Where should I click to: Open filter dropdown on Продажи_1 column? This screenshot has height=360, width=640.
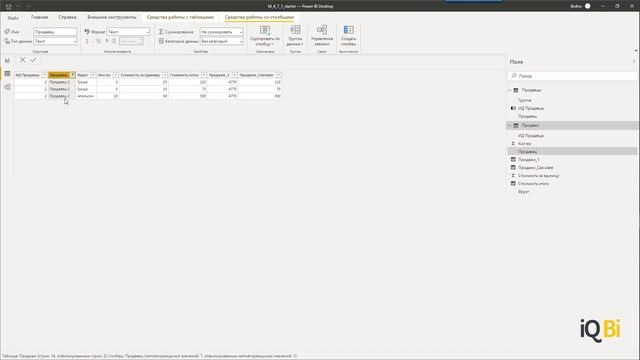click(235, 75)
